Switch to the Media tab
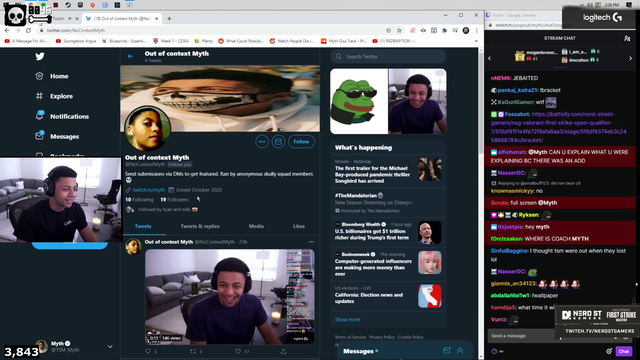The height and width of the screenshot is (360, 640). (256, 226)
